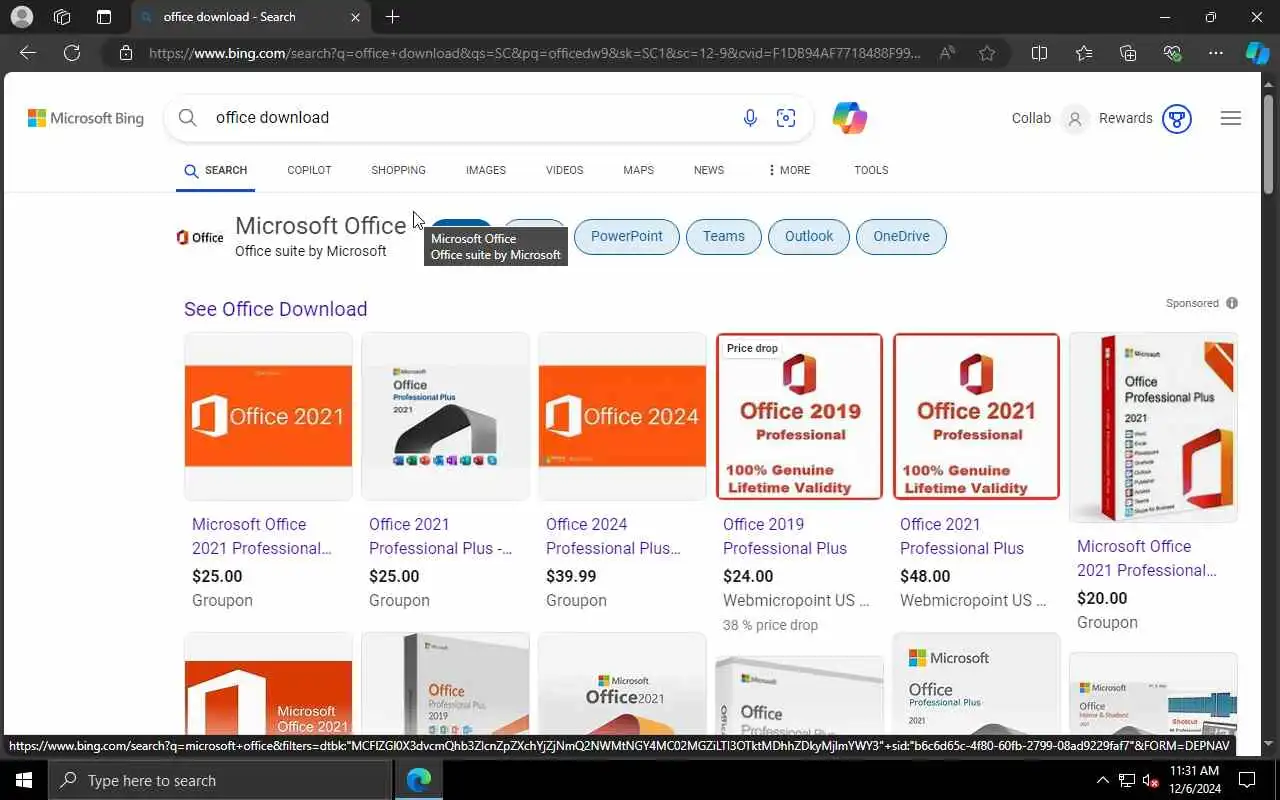The width and height of the screenshot is (1280, 800).
Task: Click the Sponsored info icon
Action: [x=1232, y=303]
